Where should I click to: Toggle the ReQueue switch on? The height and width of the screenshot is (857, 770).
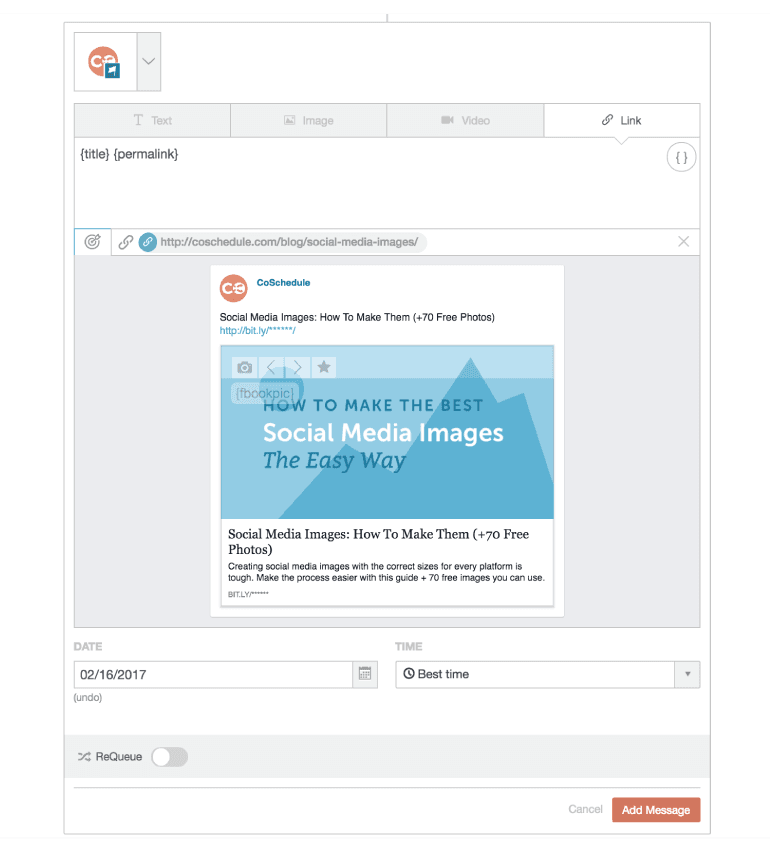pyautogui.click(x=169, y=757)
